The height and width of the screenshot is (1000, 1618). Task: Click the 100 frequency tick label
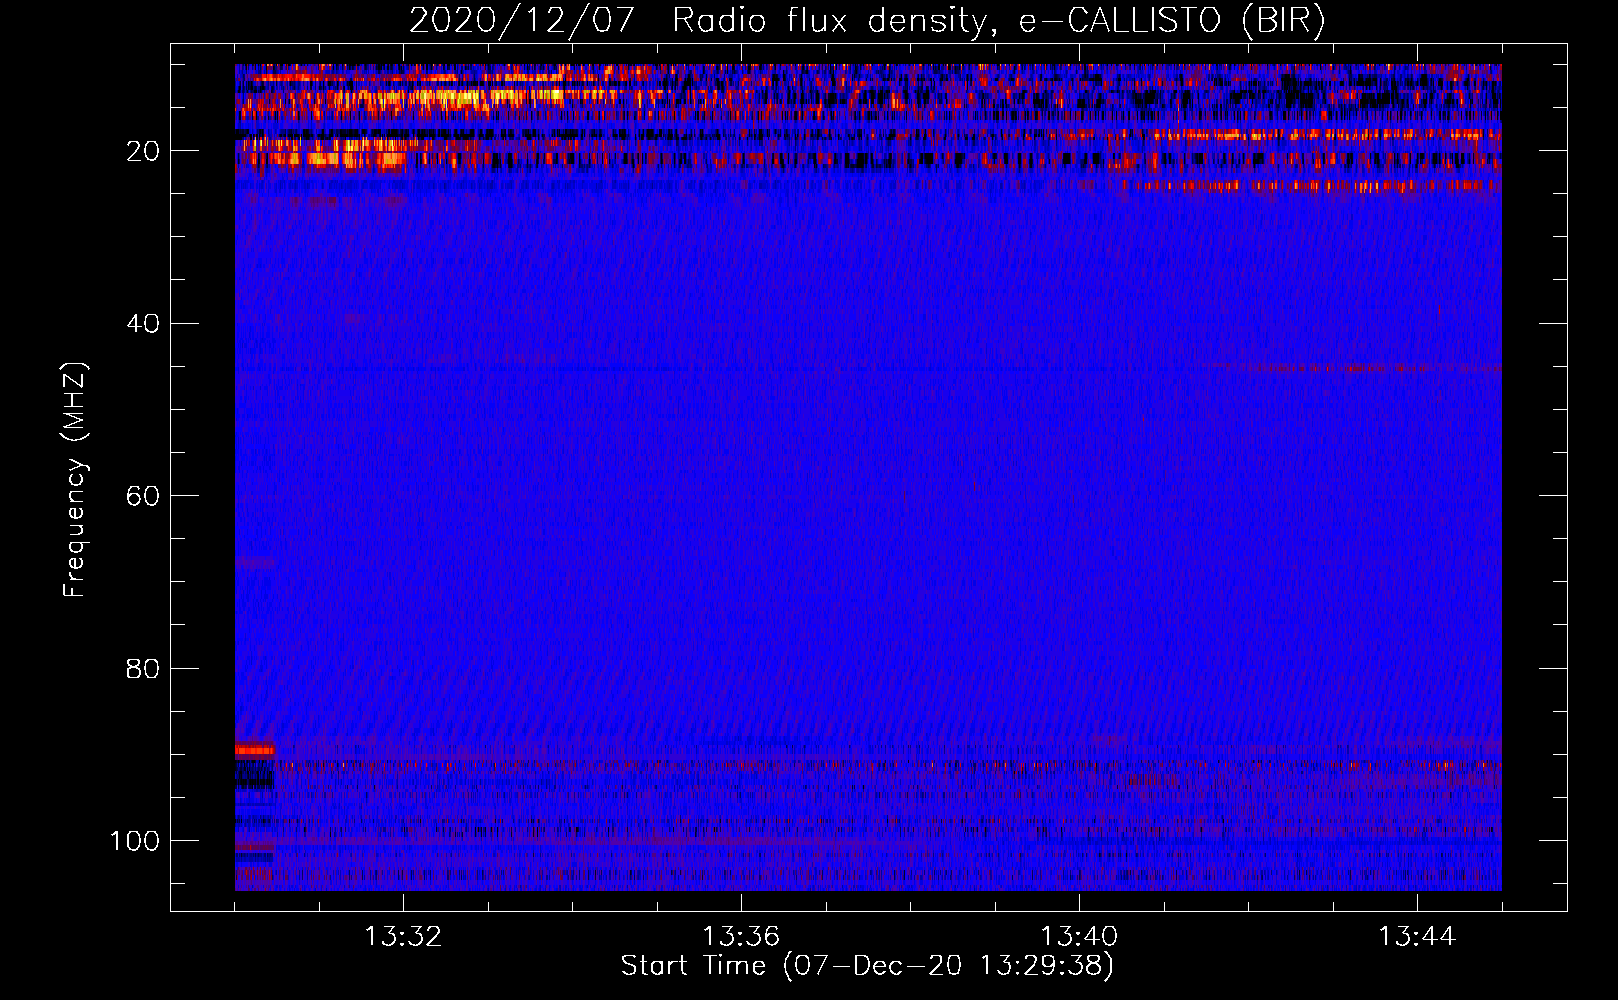(x=135, y=841)
